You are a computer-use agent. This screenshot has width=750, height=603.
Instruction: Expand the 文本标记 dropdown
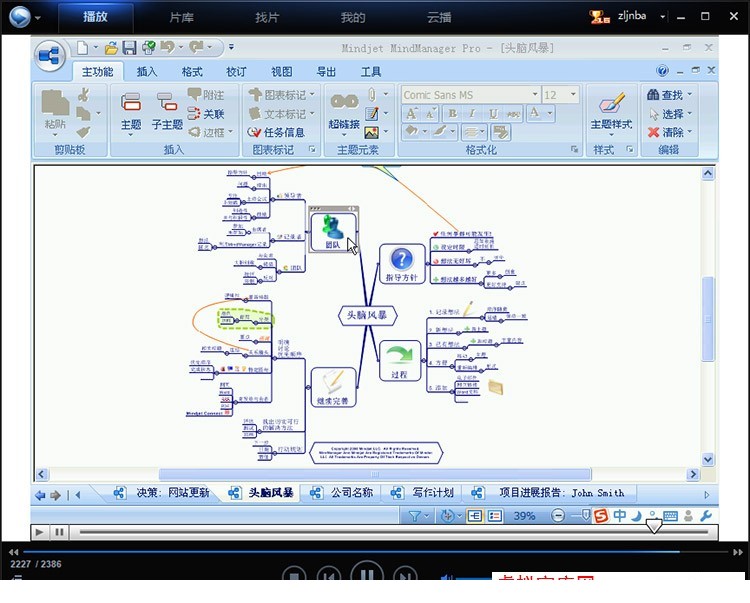click(312, 113)
